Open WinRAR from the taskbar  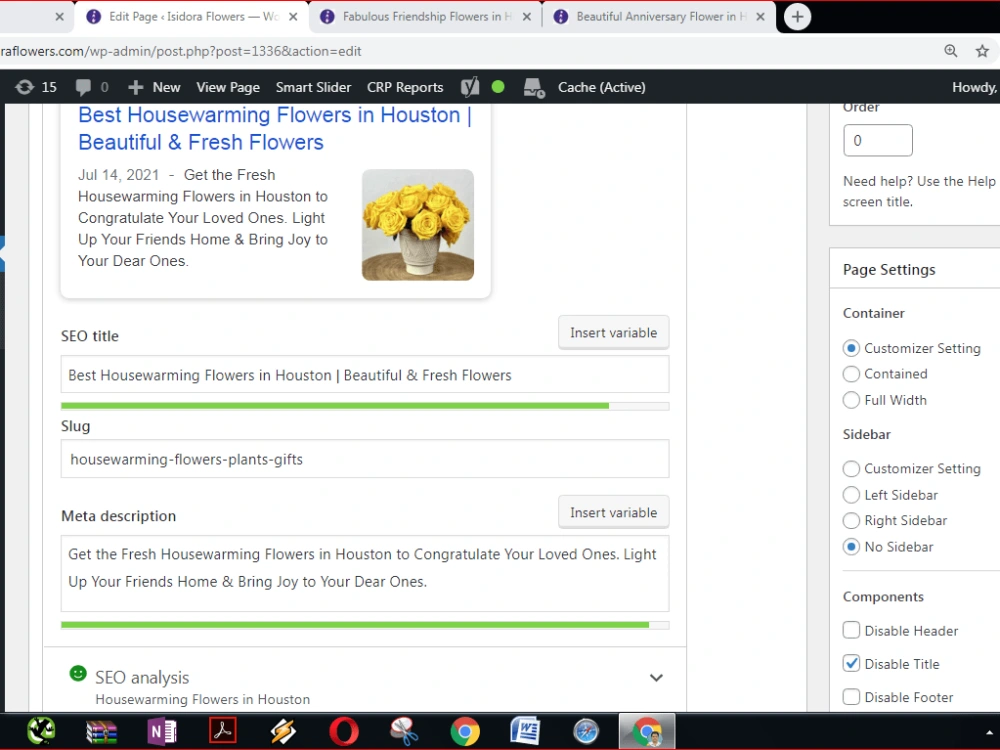101,732
